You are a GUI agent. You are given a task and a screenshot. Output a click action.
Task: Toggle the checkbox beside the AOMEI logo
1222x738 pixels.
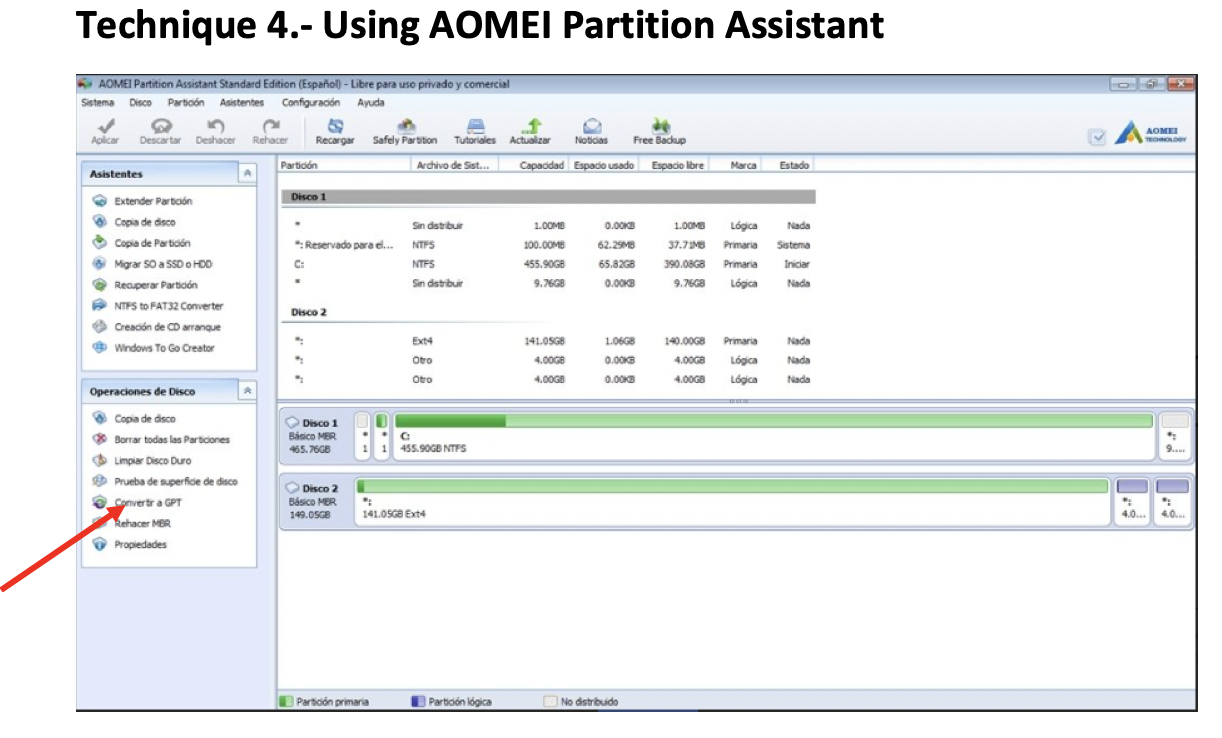[1098, 136]
